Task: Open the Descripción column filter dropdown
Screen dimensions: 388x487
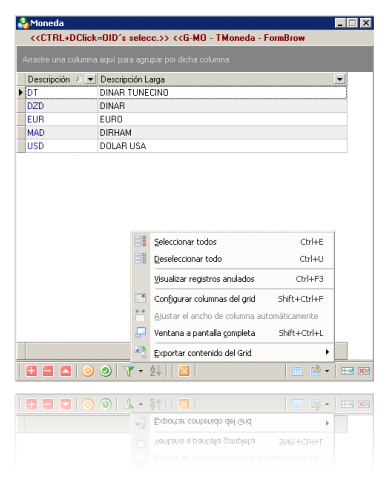Action: pos(90,79)
